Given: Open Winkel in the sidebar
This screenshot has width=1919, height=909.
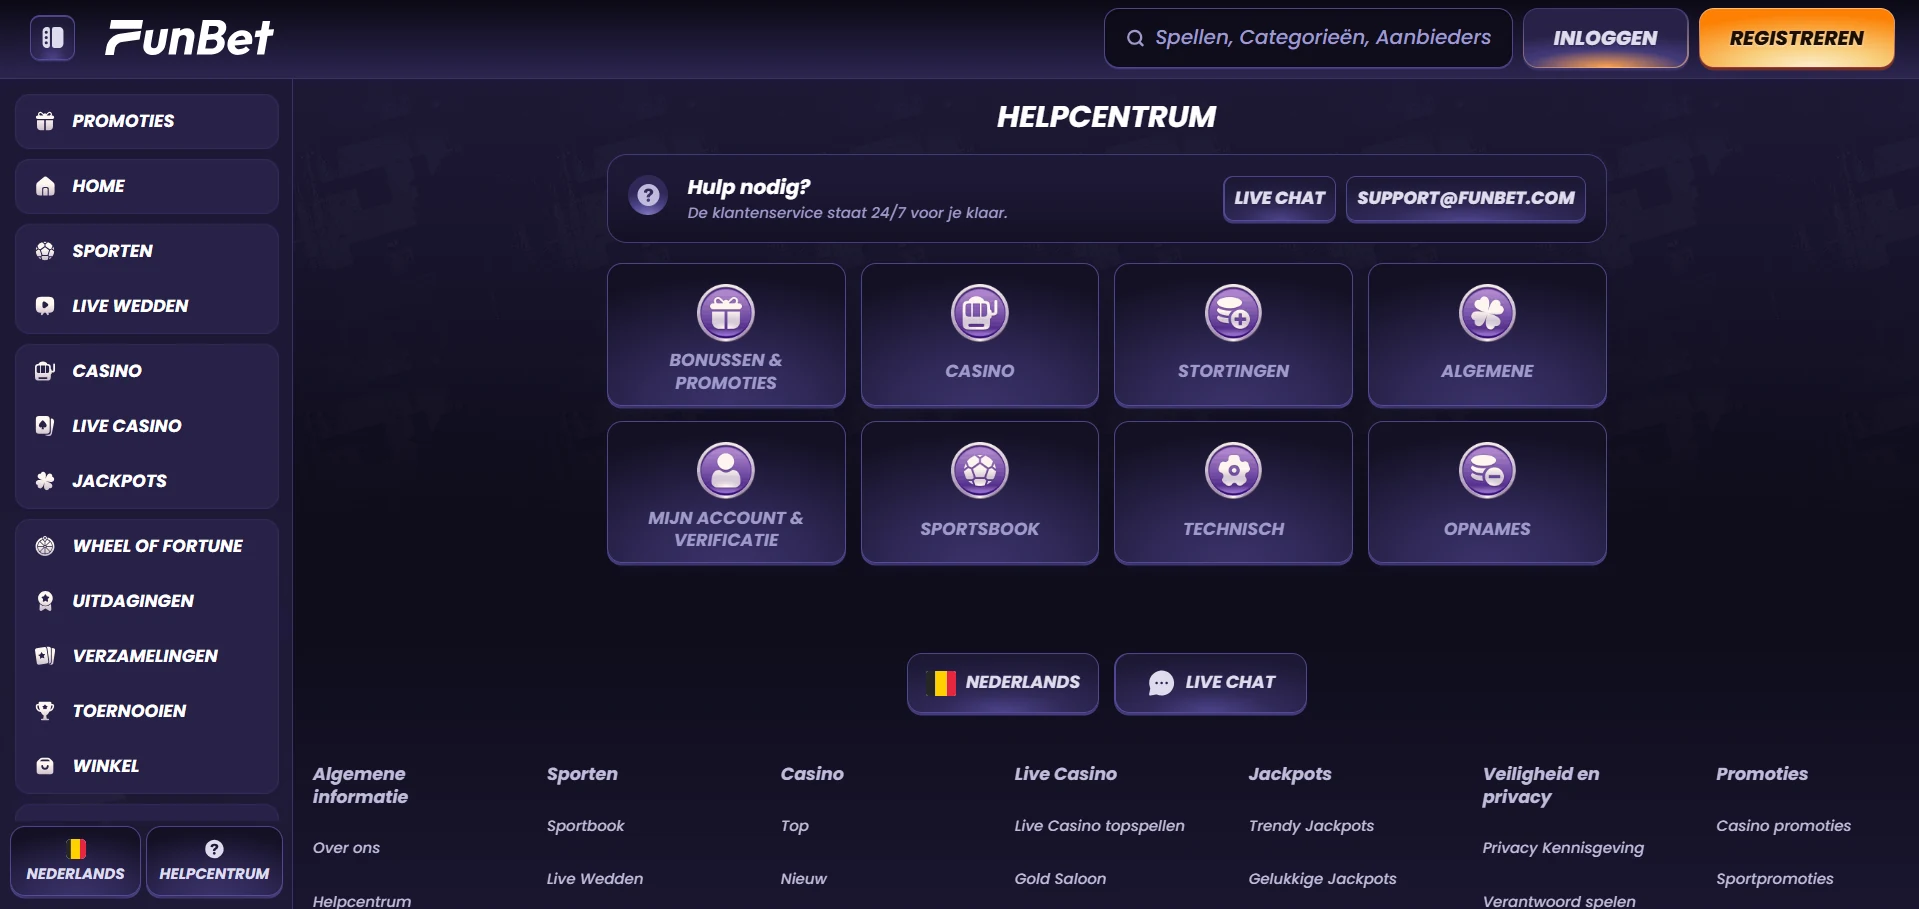Looking at the screenshot, I should click(147, 766).
